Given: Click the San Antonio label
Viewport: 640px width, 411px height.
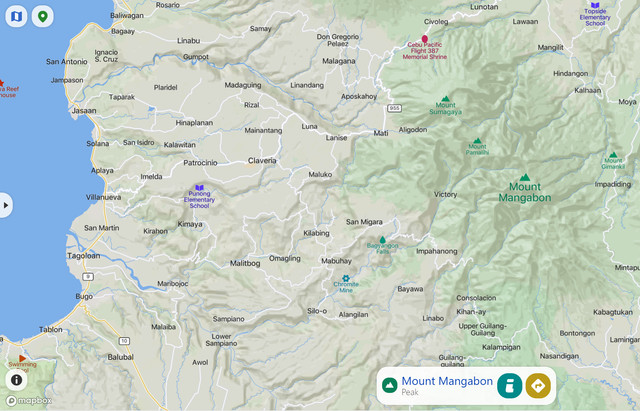Looking at the screenshot, I should click(x=67, y=62).
